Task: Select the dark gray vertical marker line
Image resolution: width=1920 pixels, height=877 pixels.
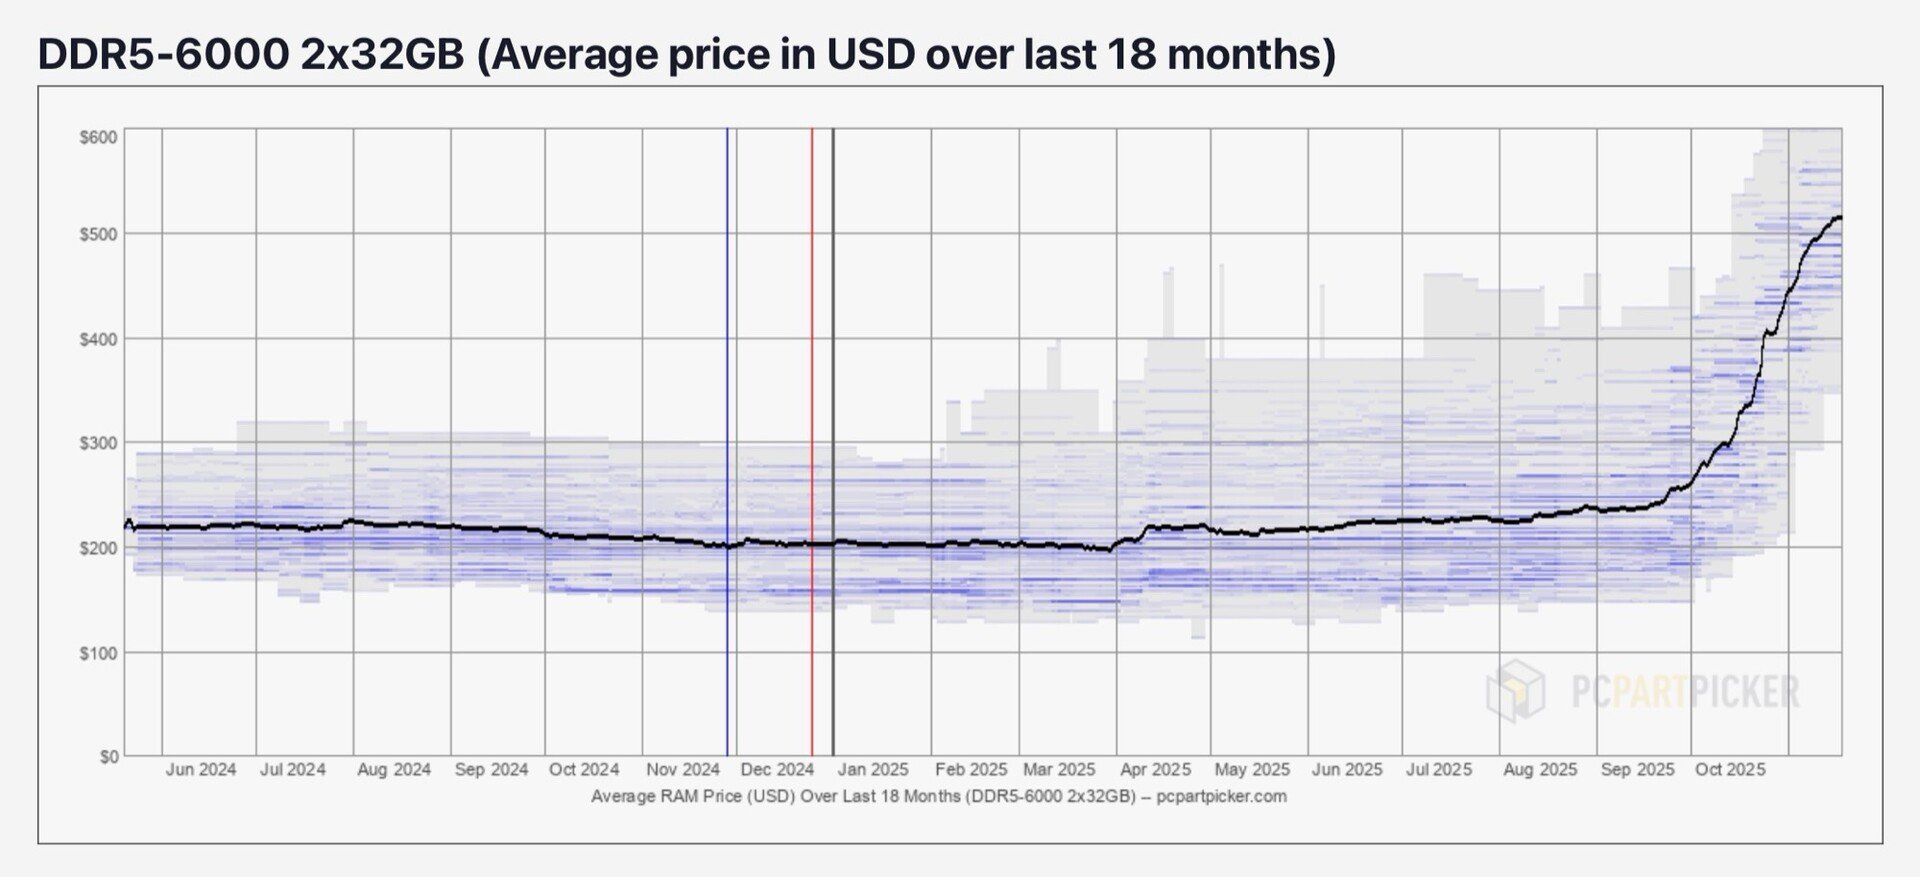Action: click(x=833, y=440)
